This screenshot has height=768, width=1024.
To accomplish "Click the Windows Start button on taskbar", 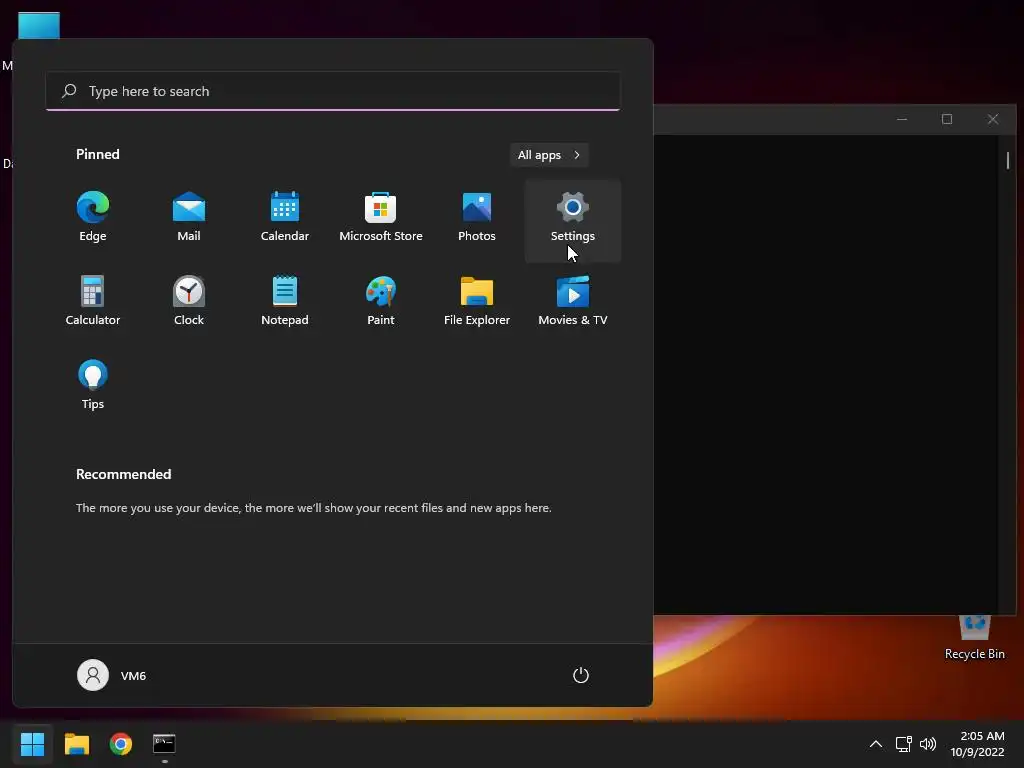I will click(x=33, y=744).
